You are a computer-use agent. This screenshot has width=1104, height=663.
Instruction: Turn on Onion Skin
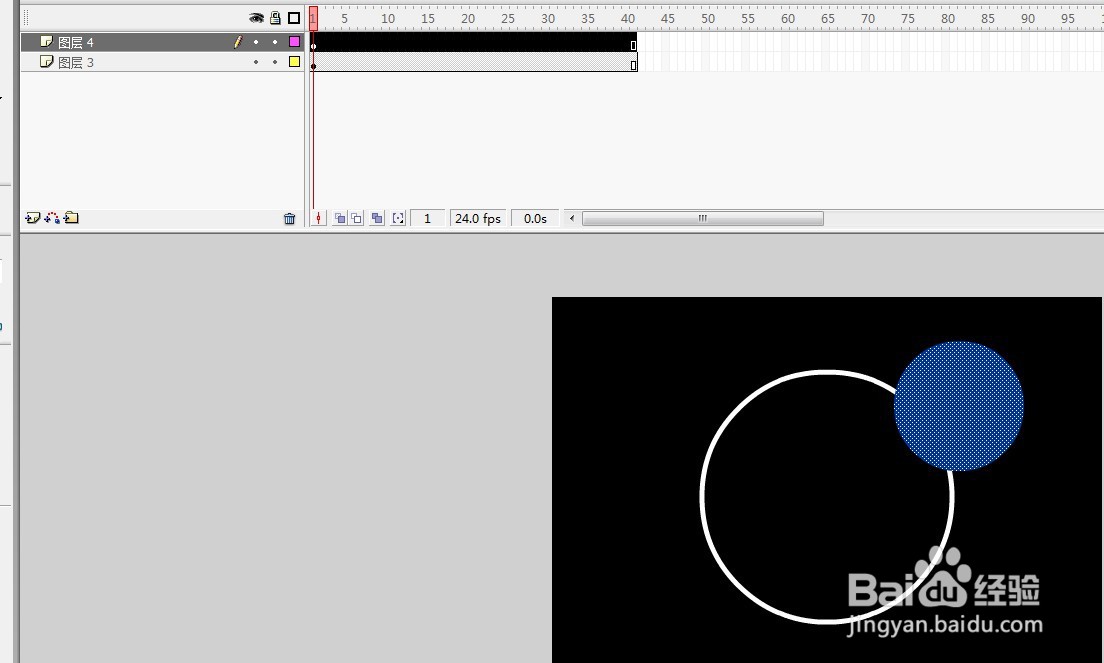[340, 219]
